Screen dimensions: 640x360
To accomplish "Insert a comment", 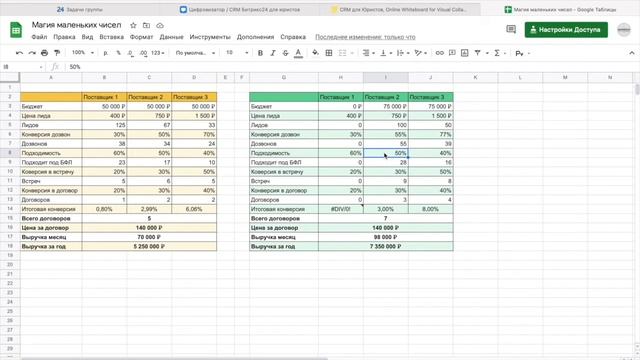I will click(x=452, y=53).
